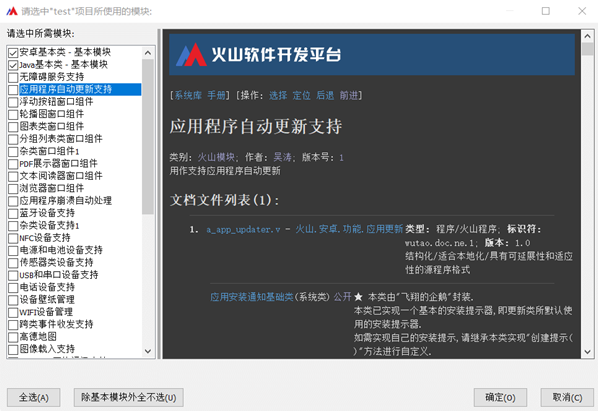Image resolution: width=598 pixels, height=411 pixels.
Task: Click the 选择 operation link
Action: (278, 95)
